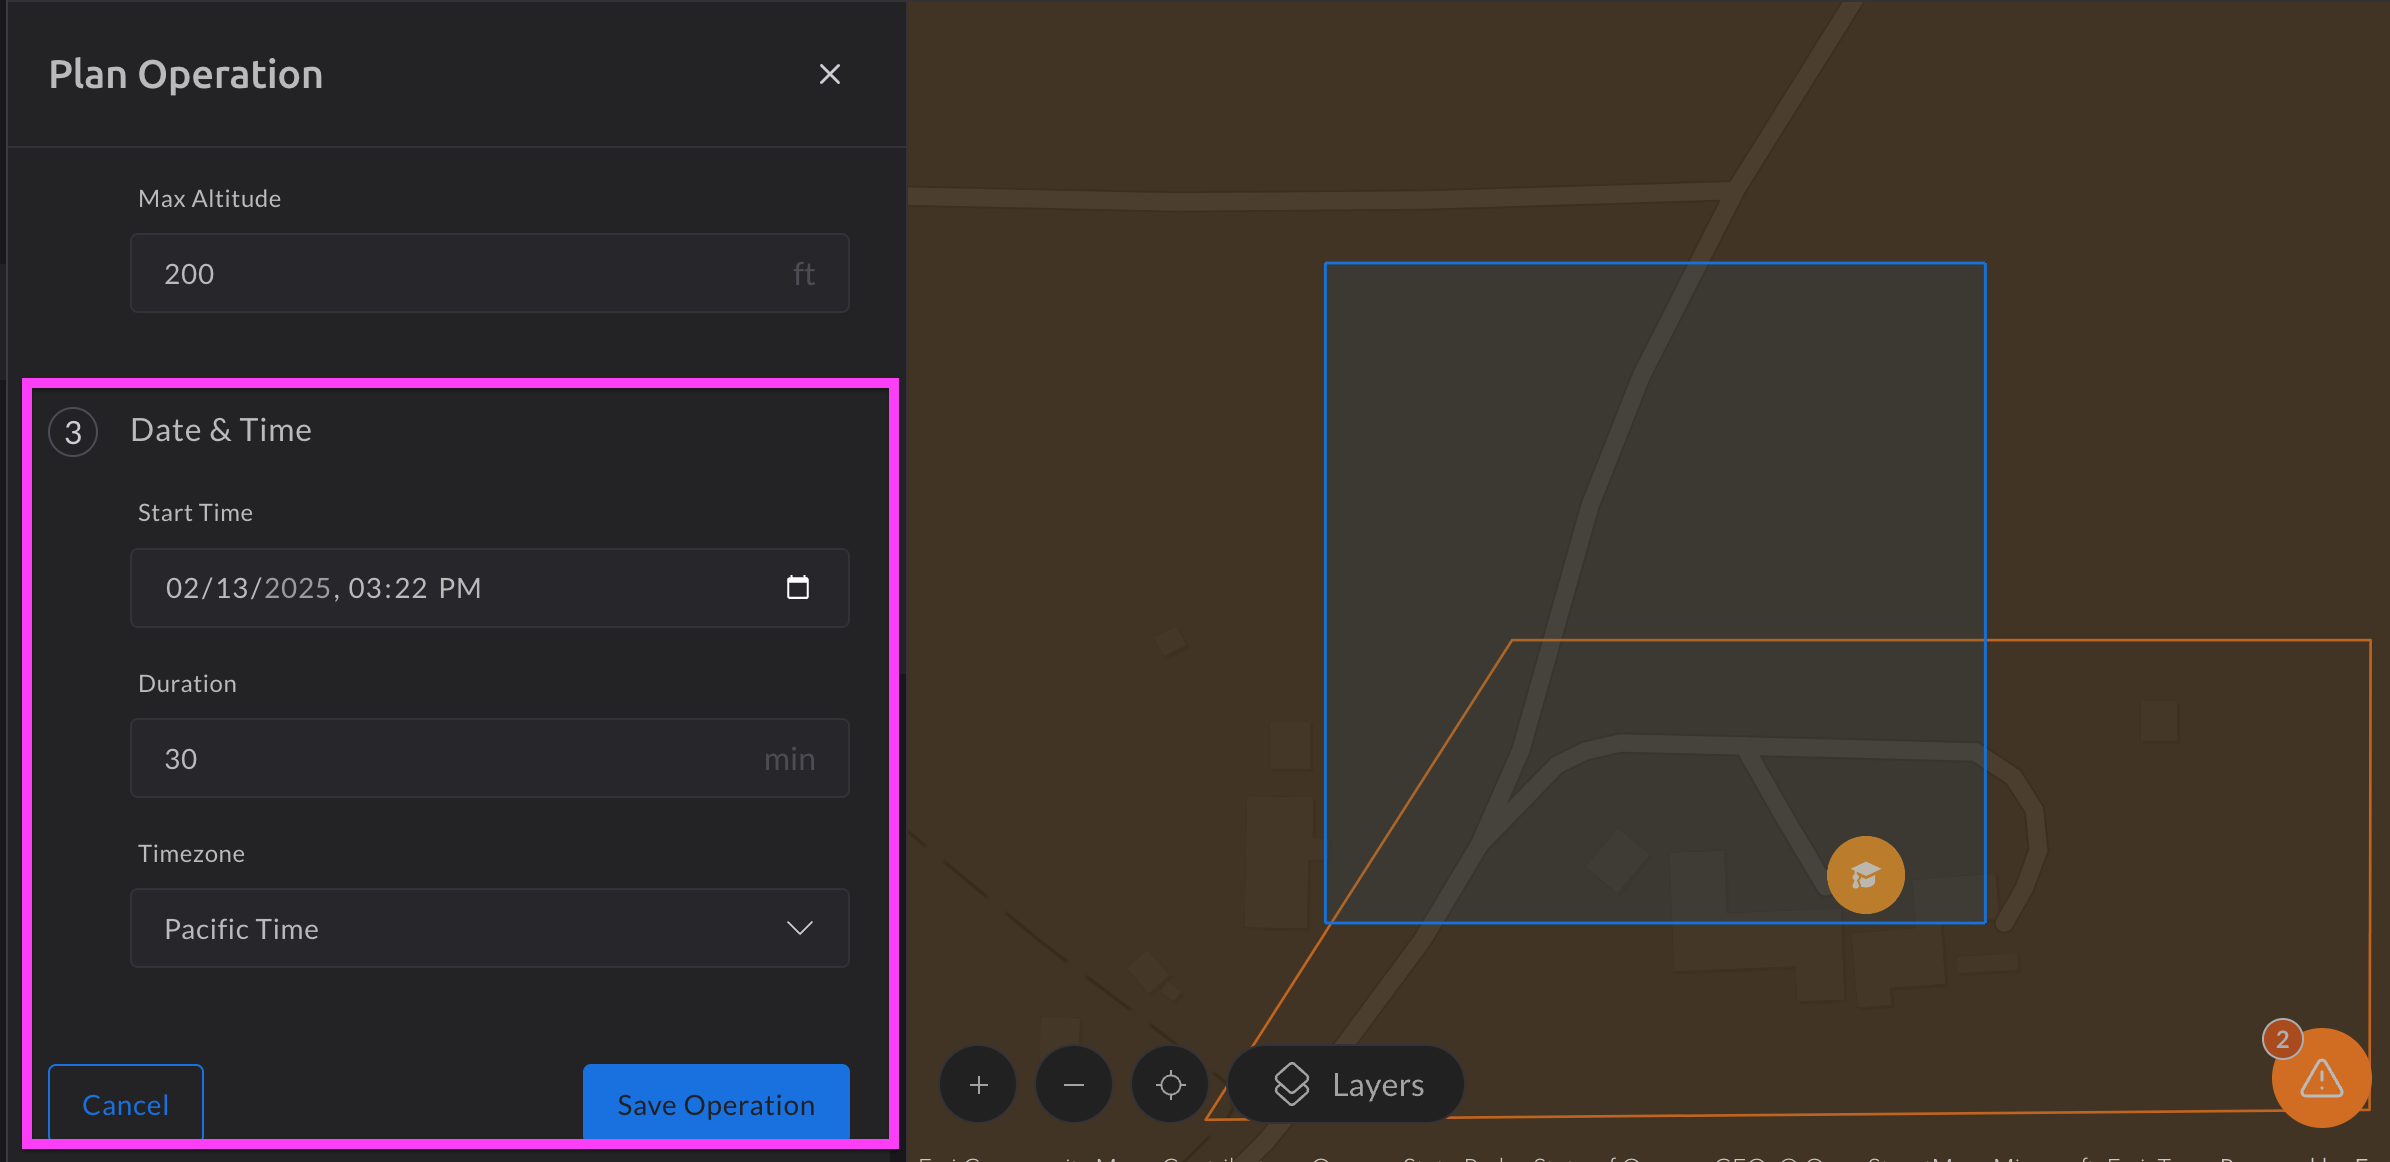Zoom out of the map
This screenshot has height=1162, width=2390.
click(1074, 1084)
